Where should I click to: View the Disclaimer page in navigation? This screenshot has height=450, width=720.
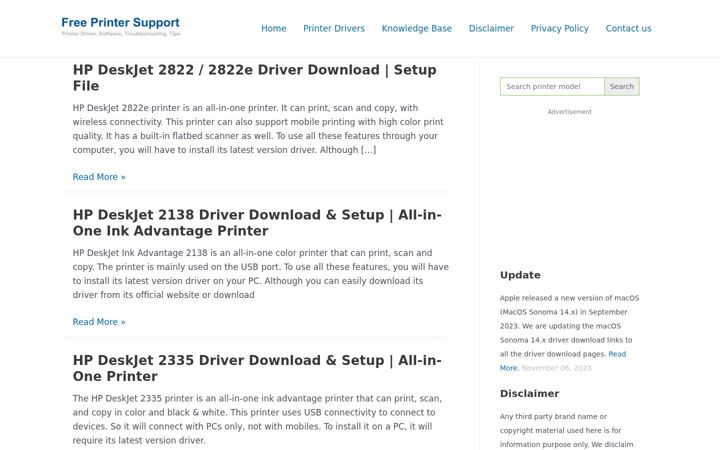click(x=491, y=28)
